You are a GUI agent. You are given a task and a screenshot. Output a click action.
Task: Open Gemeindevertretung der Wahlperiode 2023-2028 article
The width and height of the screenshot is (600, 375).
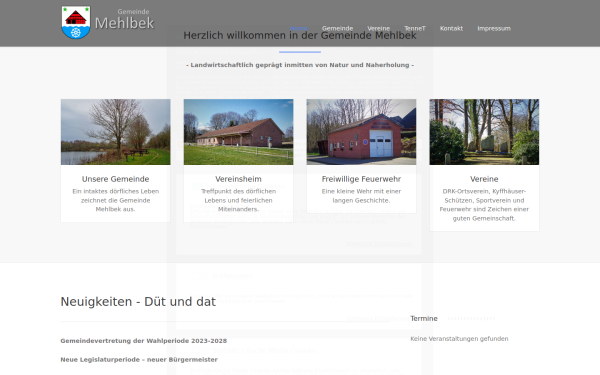pyautogui.click(x=143, y=341)
